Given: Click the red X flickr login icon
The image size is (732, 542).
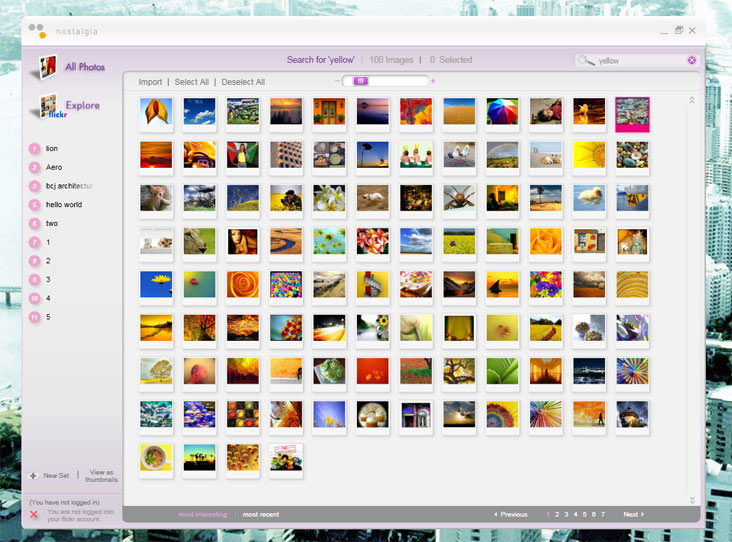Looking at the screenshot, I should click(34, 514).
